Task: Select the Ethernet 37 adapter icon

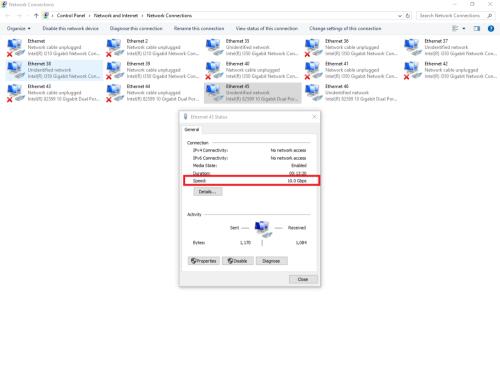Action: [x=412, y=47]
